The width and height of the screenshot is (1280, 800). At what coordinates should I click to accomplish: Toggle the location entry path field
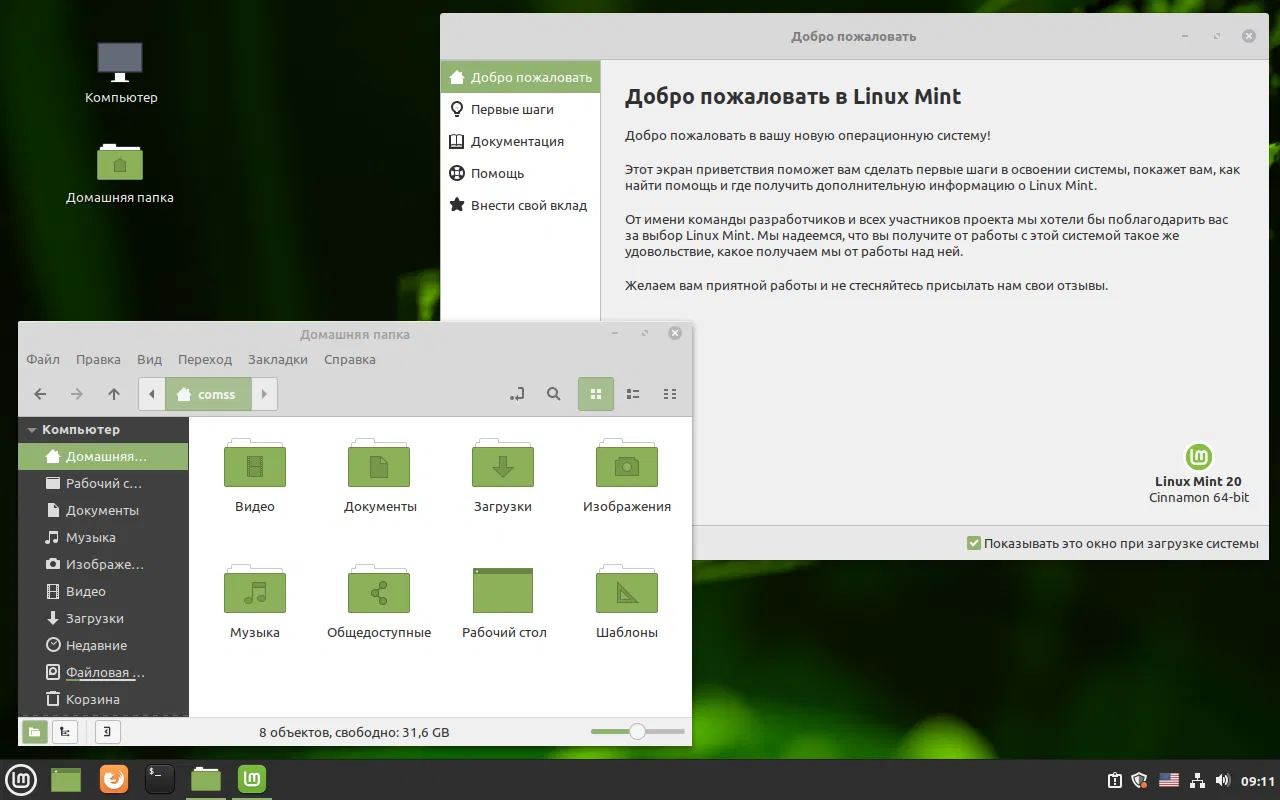516,394
